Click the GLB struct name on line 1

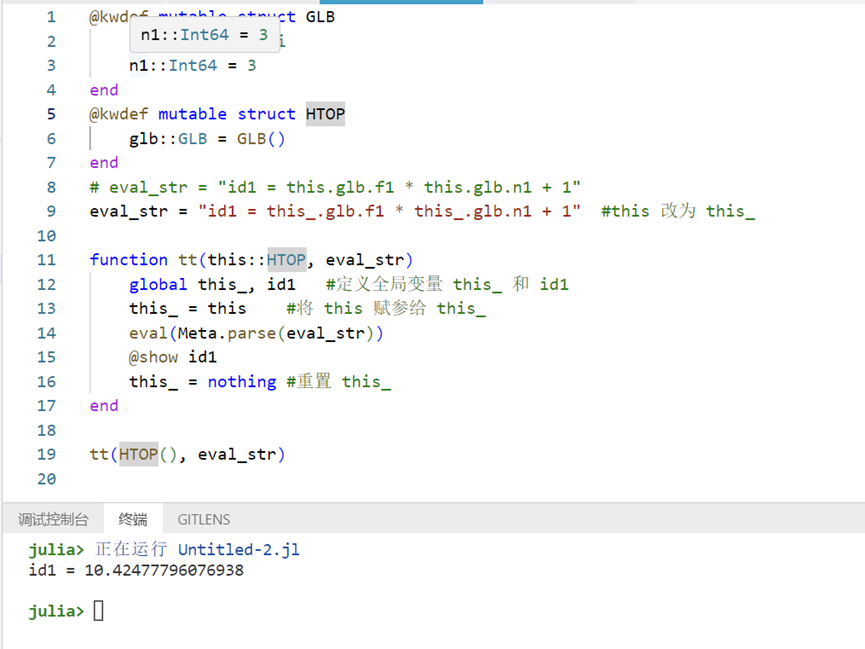(320, 17)
